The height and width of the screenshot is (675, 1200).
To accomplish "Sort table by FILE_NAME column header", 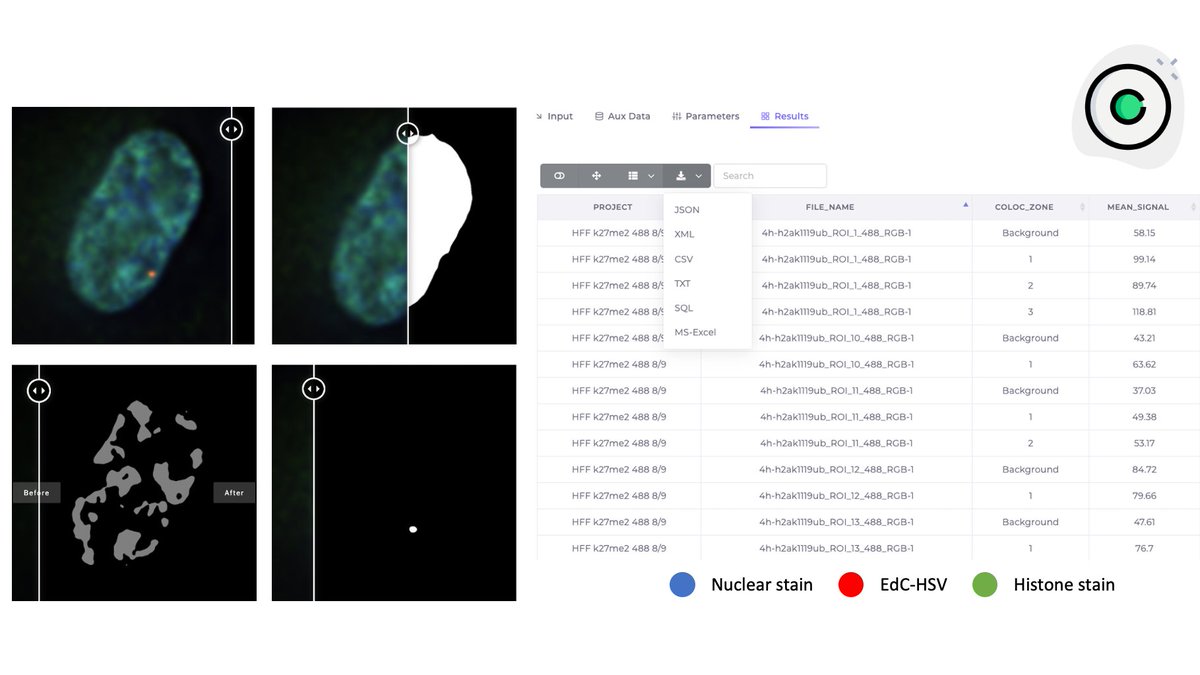I will coord(830,207).
